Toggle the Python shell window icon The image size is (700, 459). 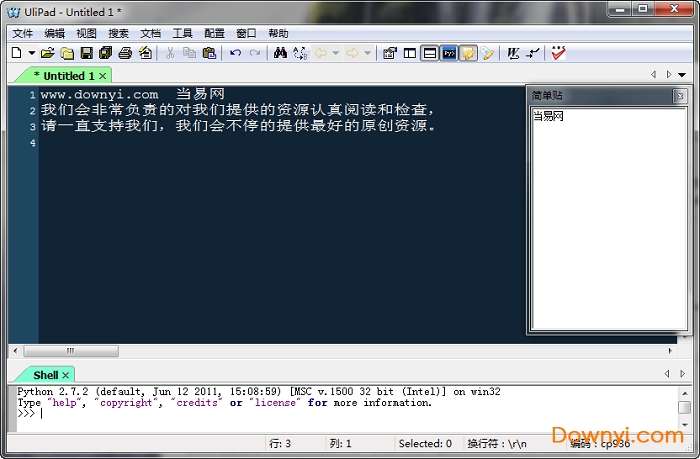tap(449, 53)
